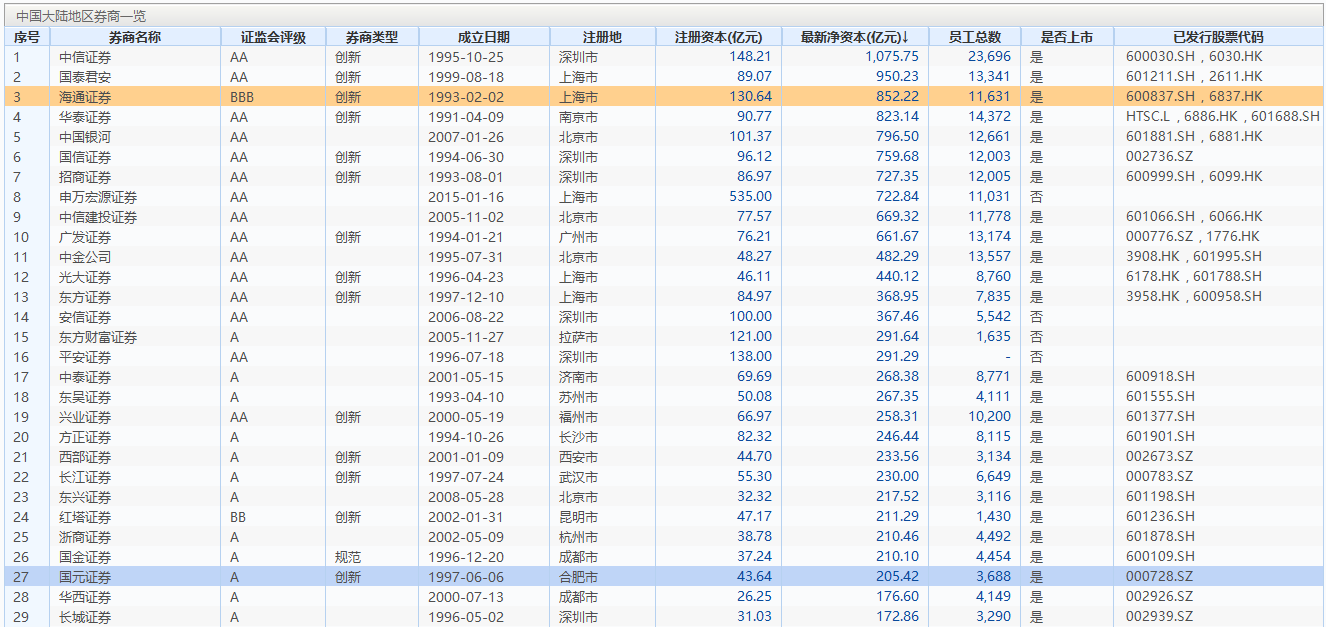
Task: Select the 红塔证券 cell
Action: coord(85,517)
